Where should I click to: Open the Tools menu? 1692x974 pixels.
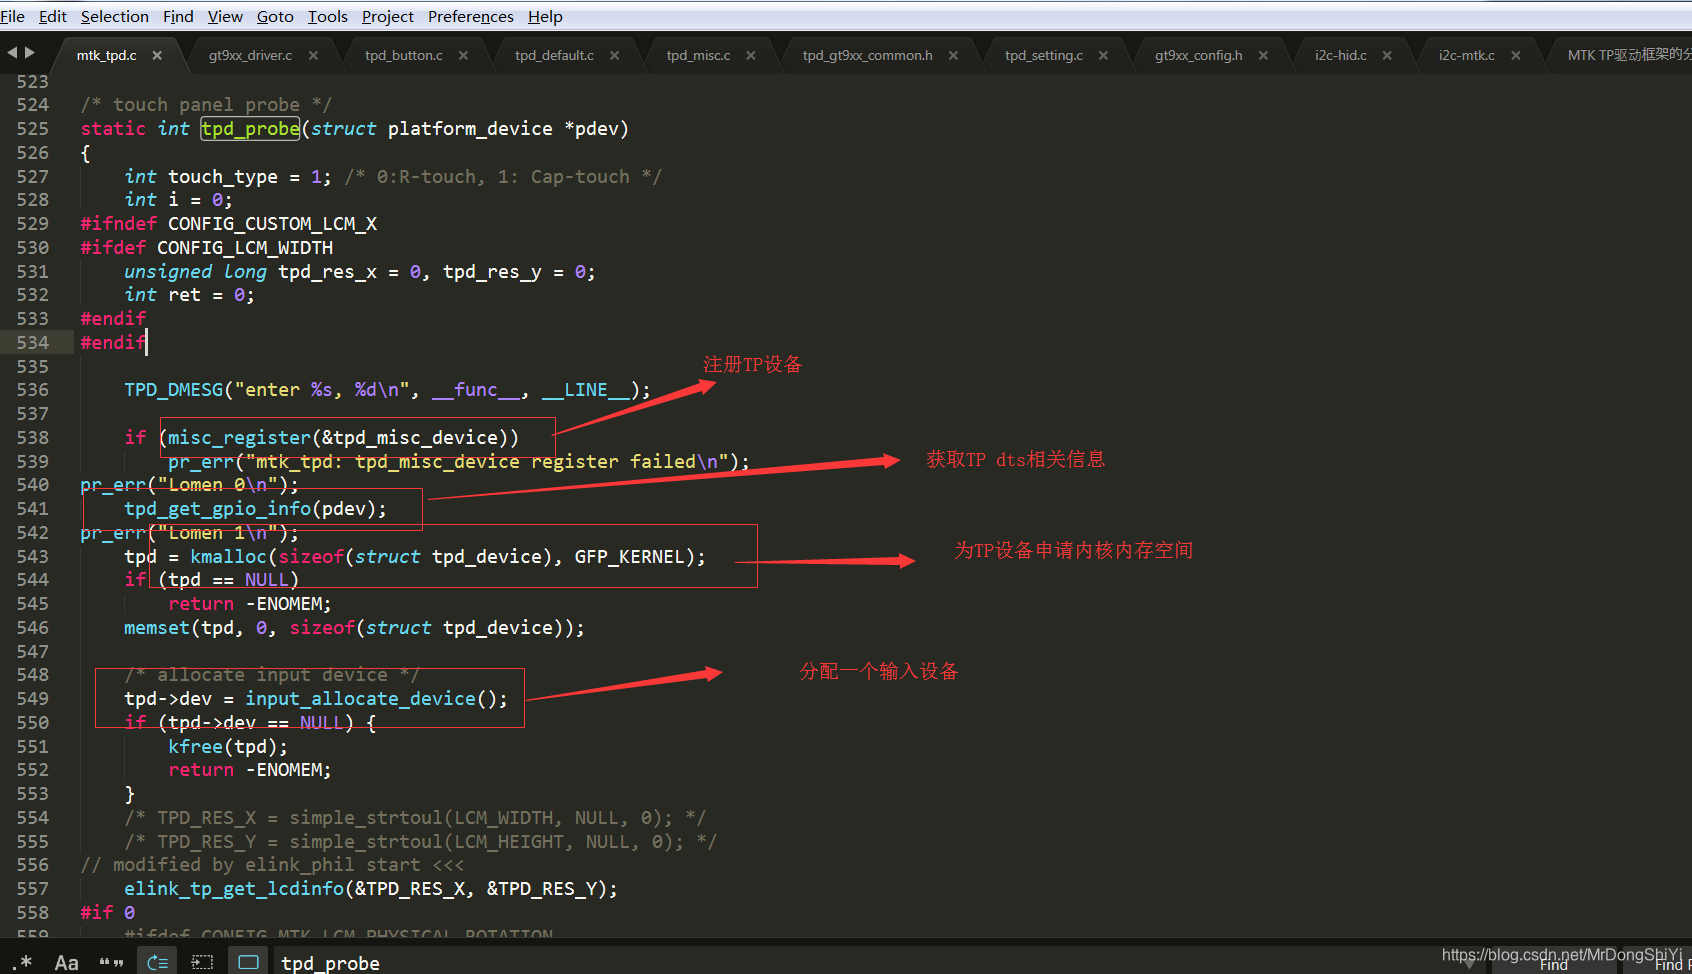tap(327, 16)
